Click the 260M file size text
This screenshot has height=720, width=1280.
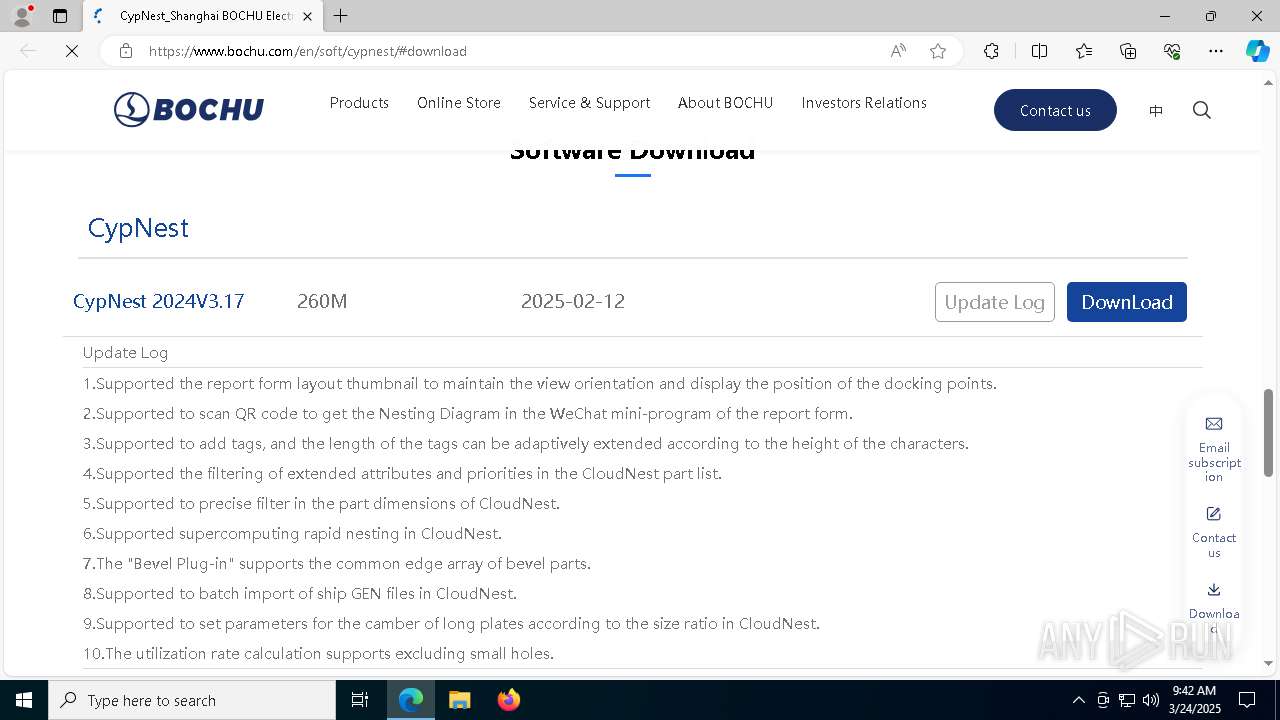point(322,301)
